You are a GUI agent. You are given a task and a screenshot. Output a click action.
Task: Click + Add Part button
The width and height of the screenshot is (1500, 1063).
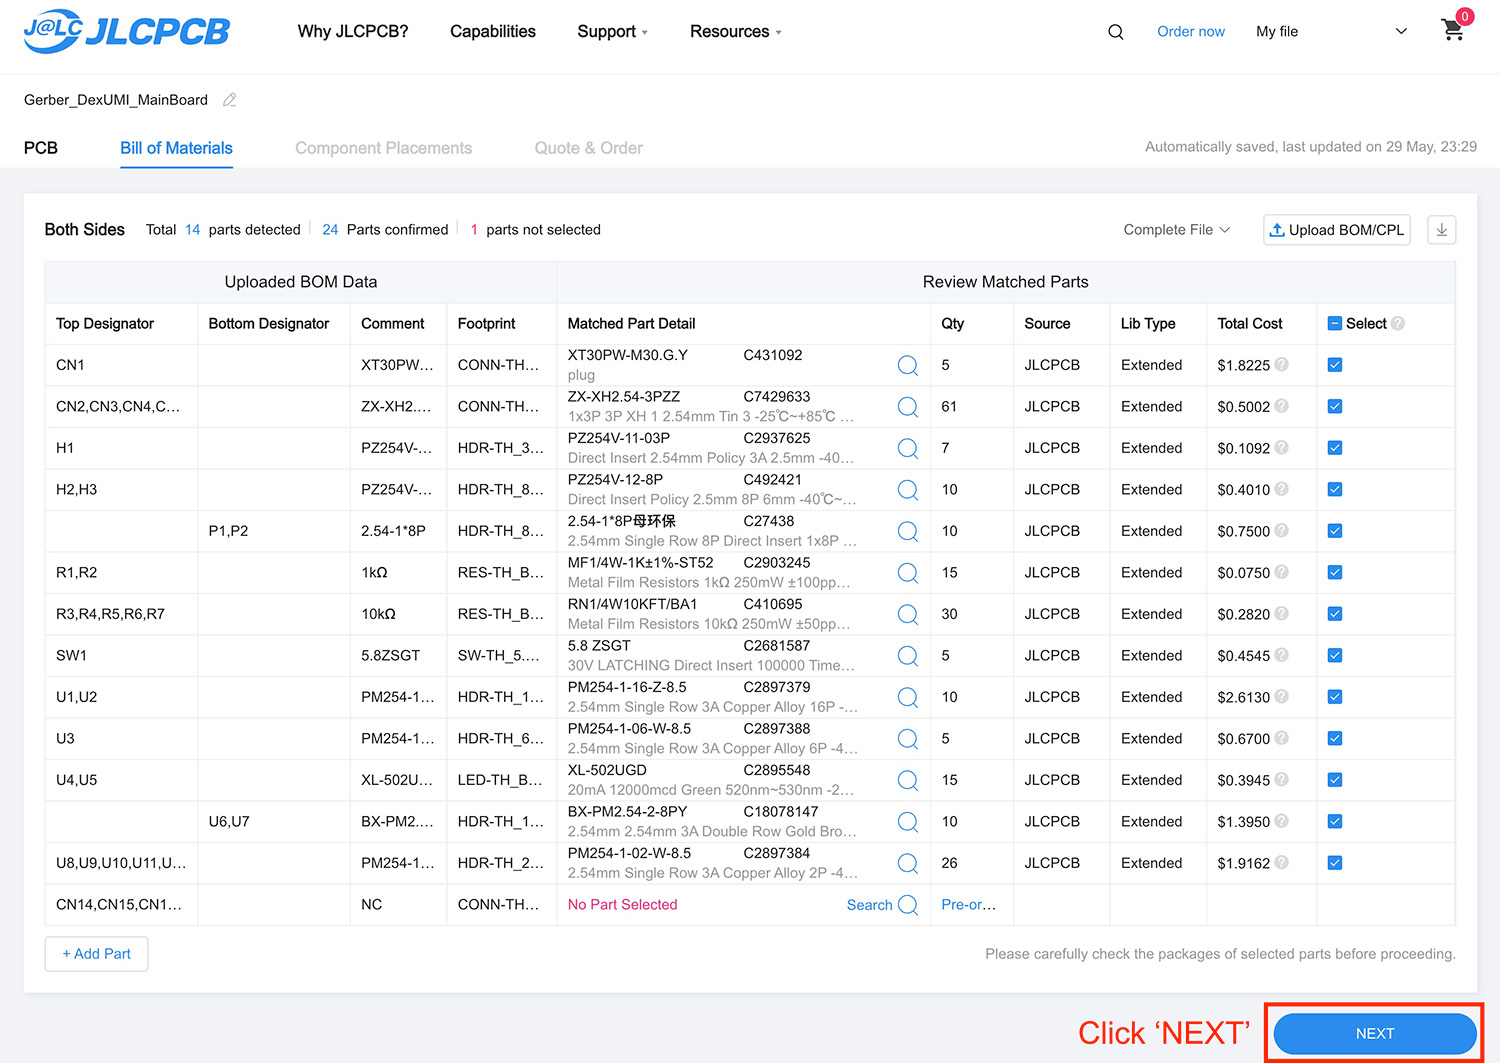point(96,954)
